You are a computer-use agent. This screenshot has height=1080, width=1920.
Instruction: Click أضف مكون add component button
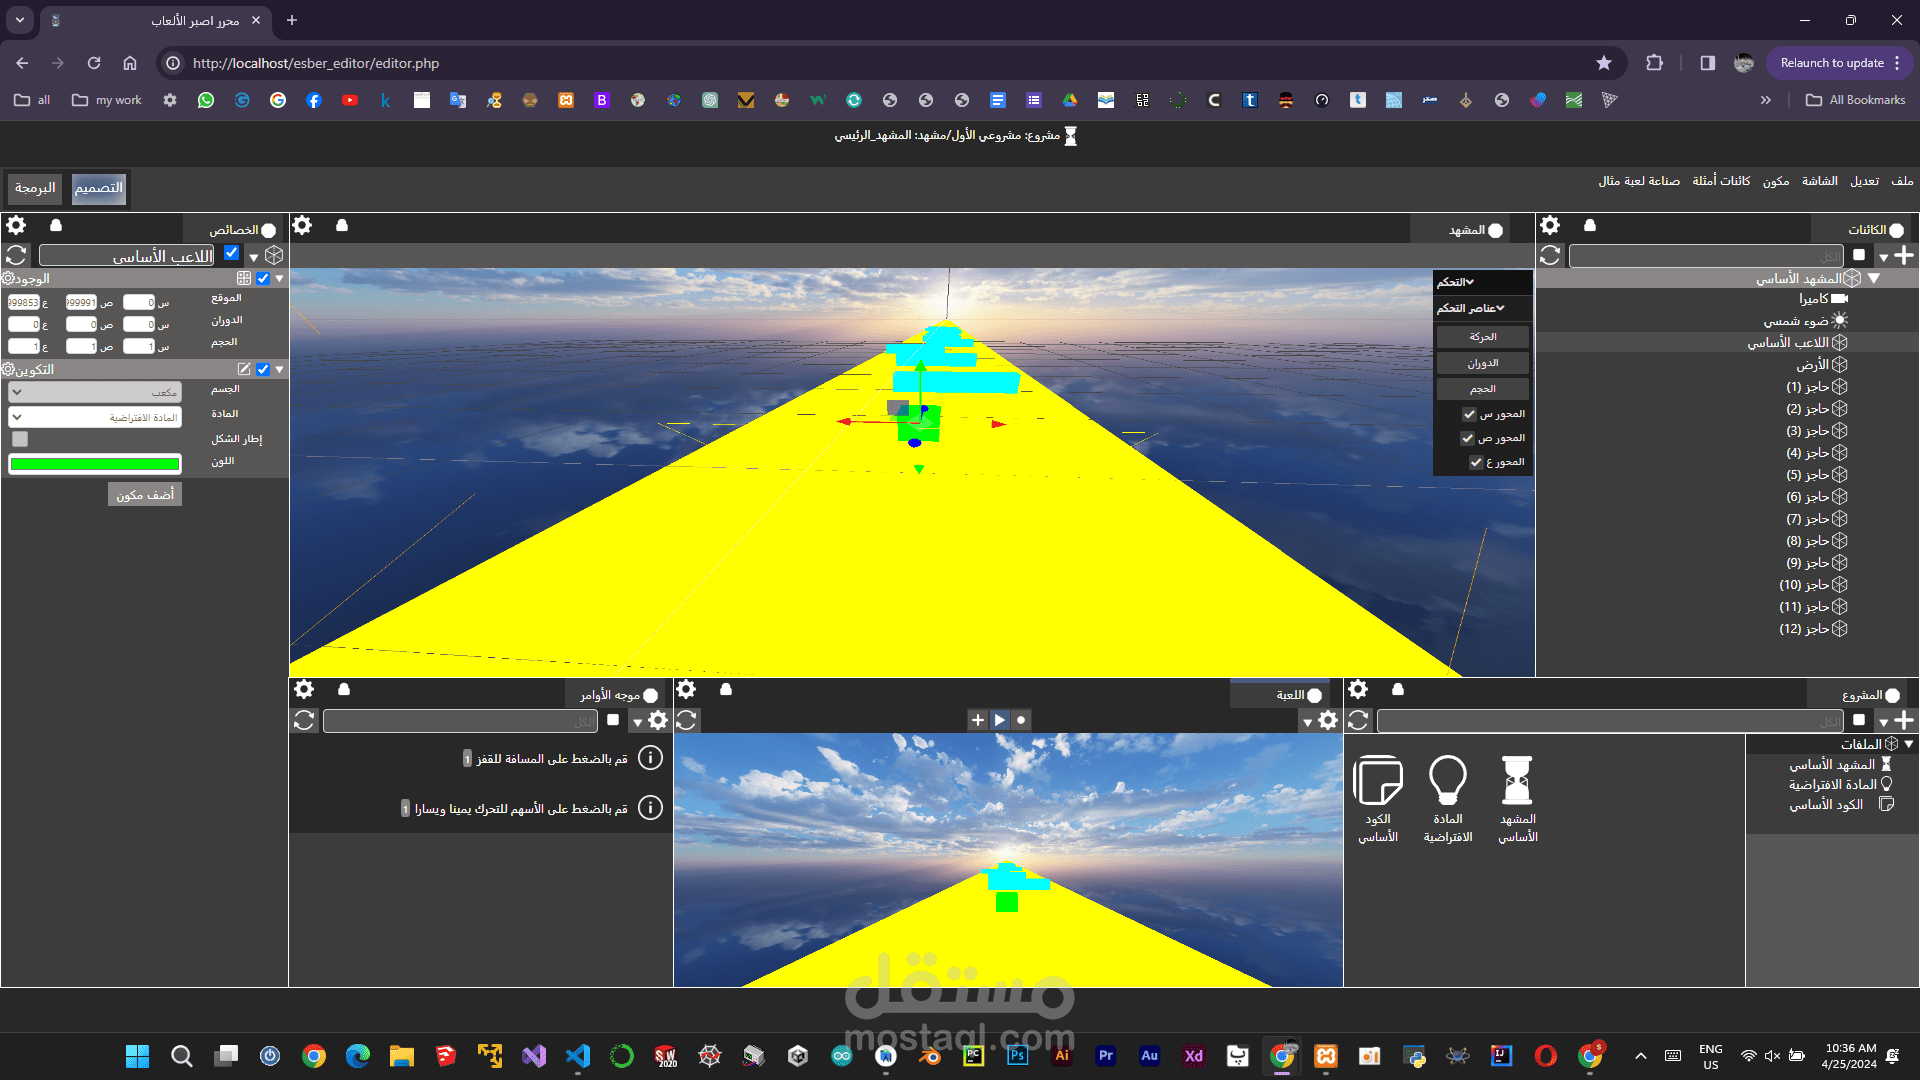pyautogui.click(x=145, y=495)
